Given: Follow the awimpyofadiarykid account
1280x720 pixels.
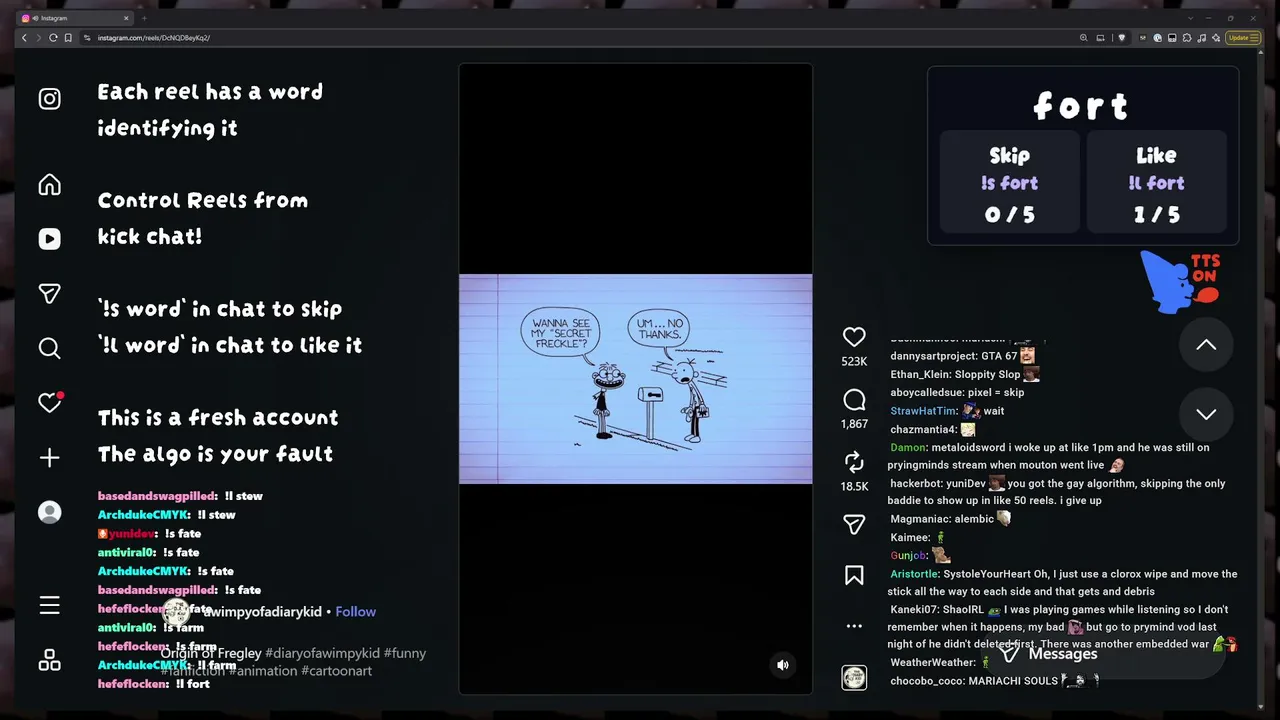Looking at the screenshot, I should click(x=355, y=612).
